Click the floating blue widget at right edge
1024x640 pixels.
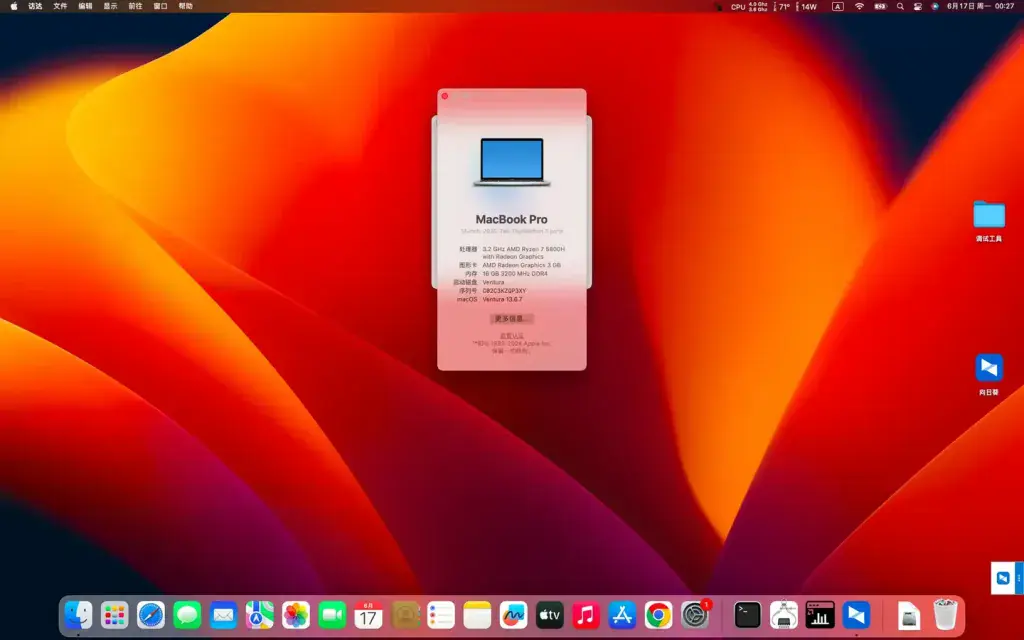1006,578
